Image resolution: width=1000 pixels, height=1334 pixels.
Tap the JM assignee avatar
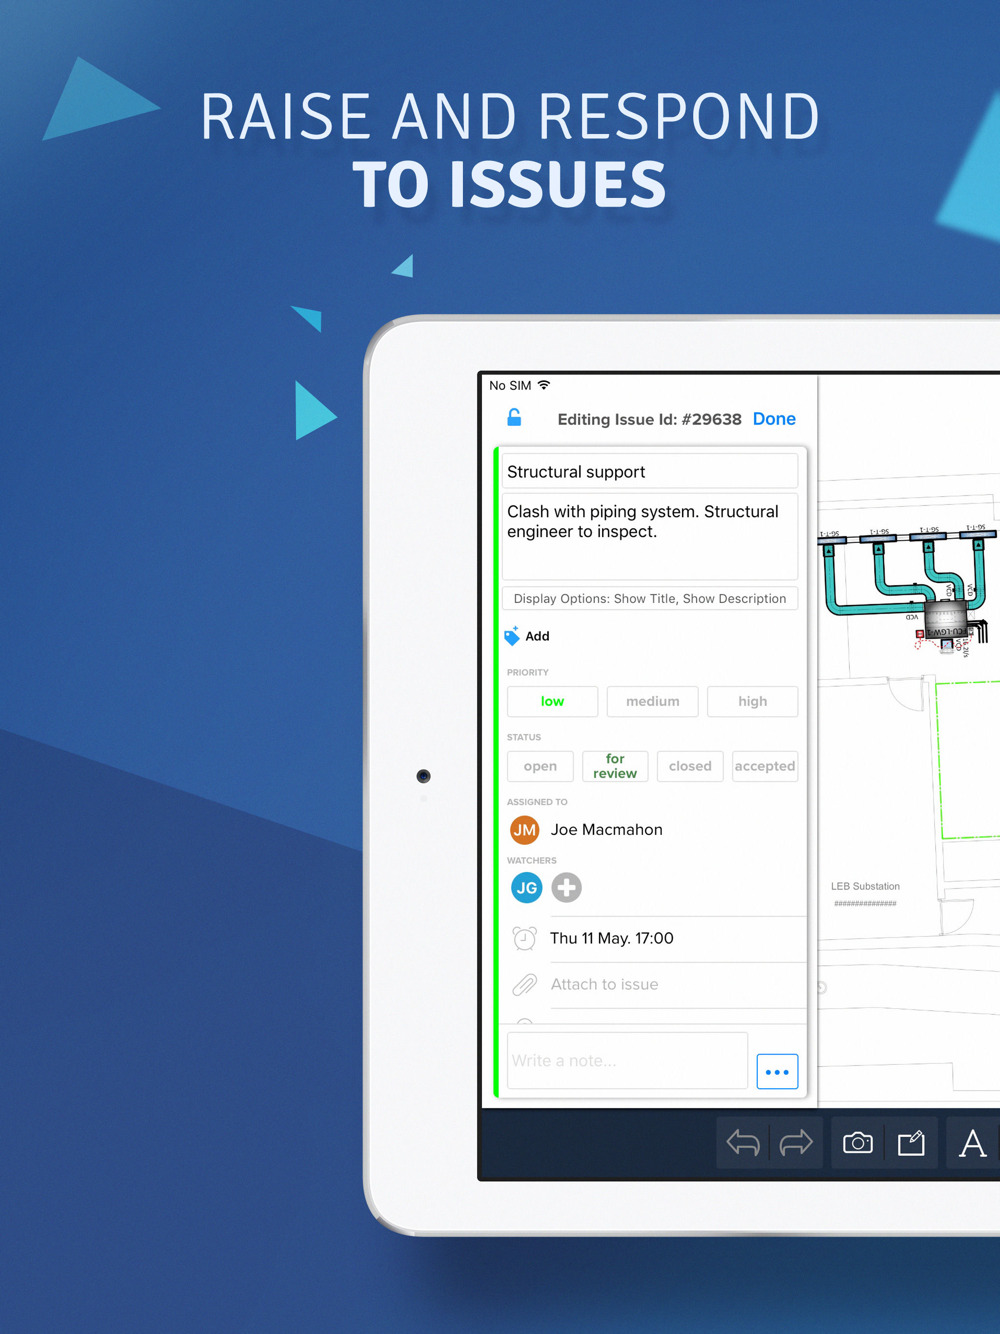tap(525, 830)
